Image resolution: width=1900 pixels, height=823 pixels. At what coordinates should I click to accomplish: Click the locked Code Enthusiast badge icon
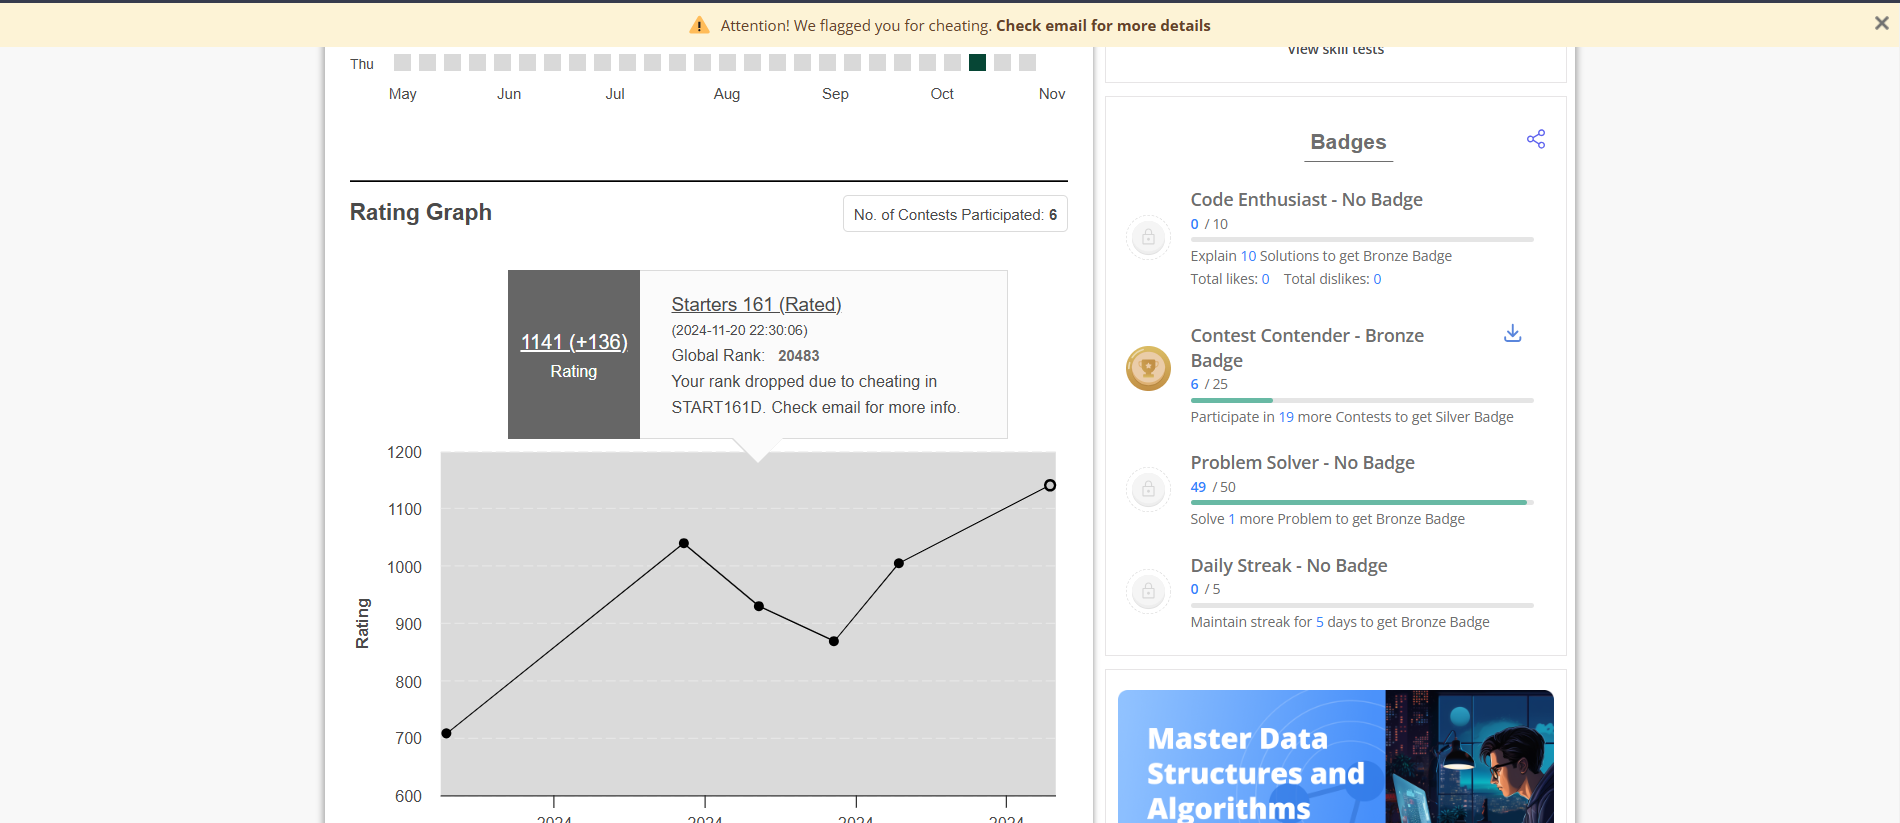(x=1148, y=237)
